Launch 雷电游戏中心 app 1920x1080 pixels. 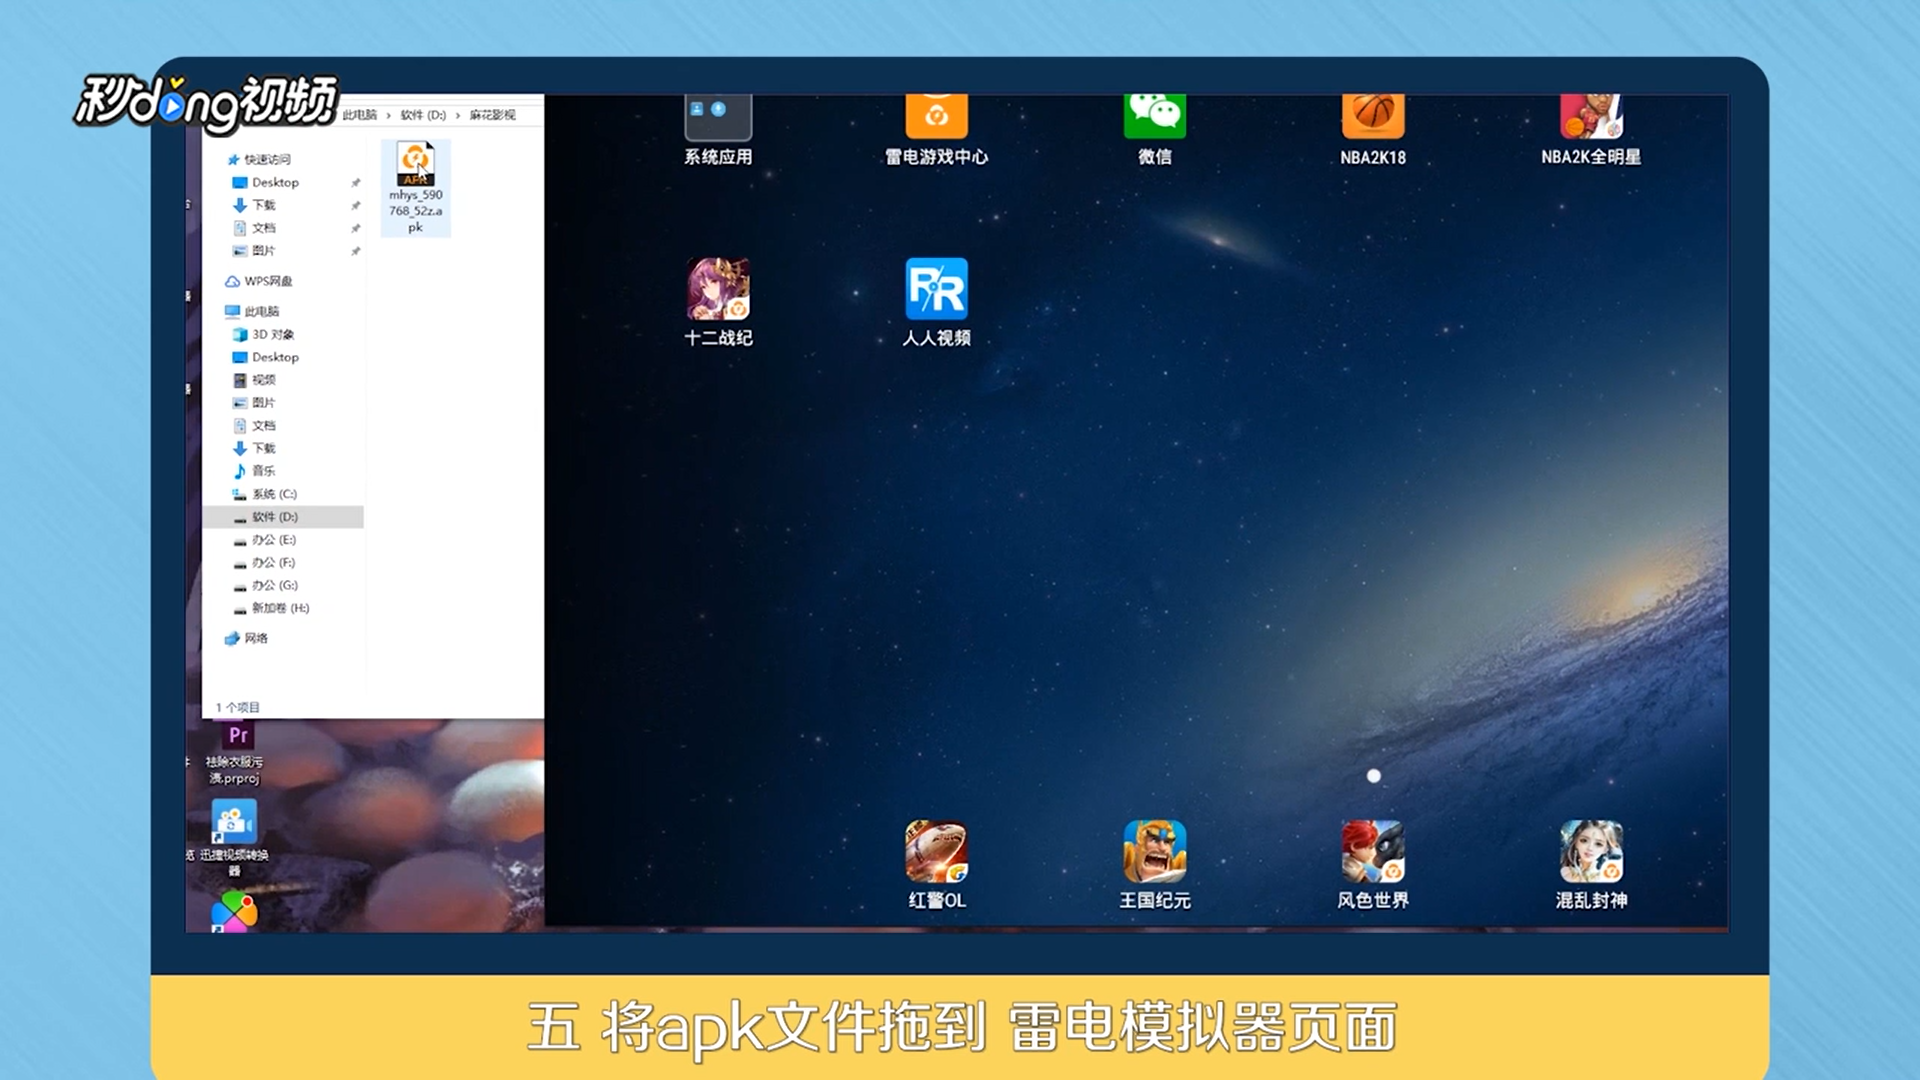pyautogui.click(x=936, y=118)
